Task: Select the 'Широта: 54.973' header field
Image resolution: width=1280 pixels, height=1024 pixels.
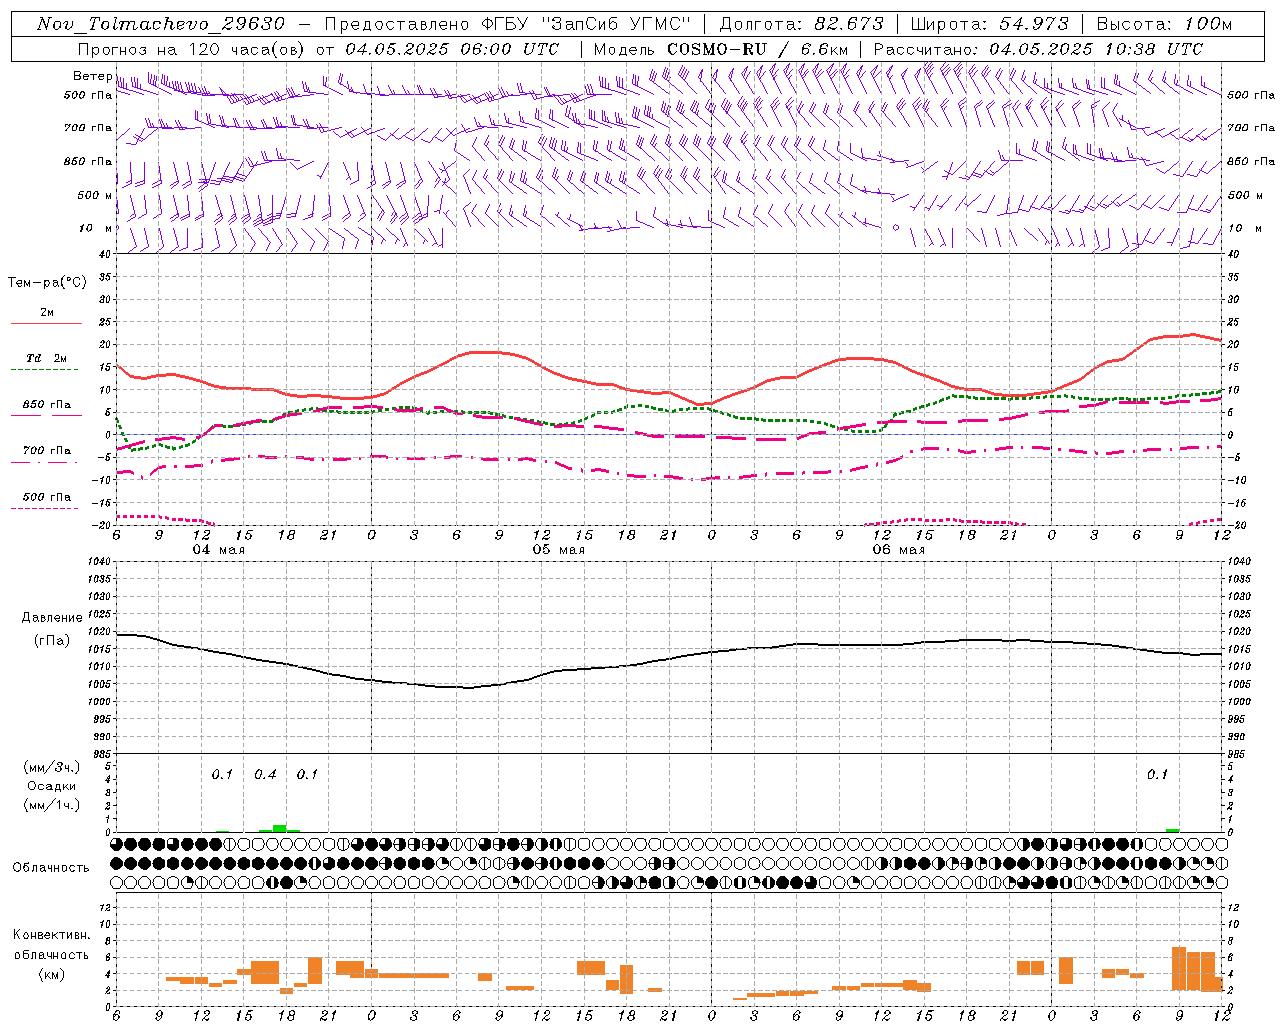Action: pos(989,24)
